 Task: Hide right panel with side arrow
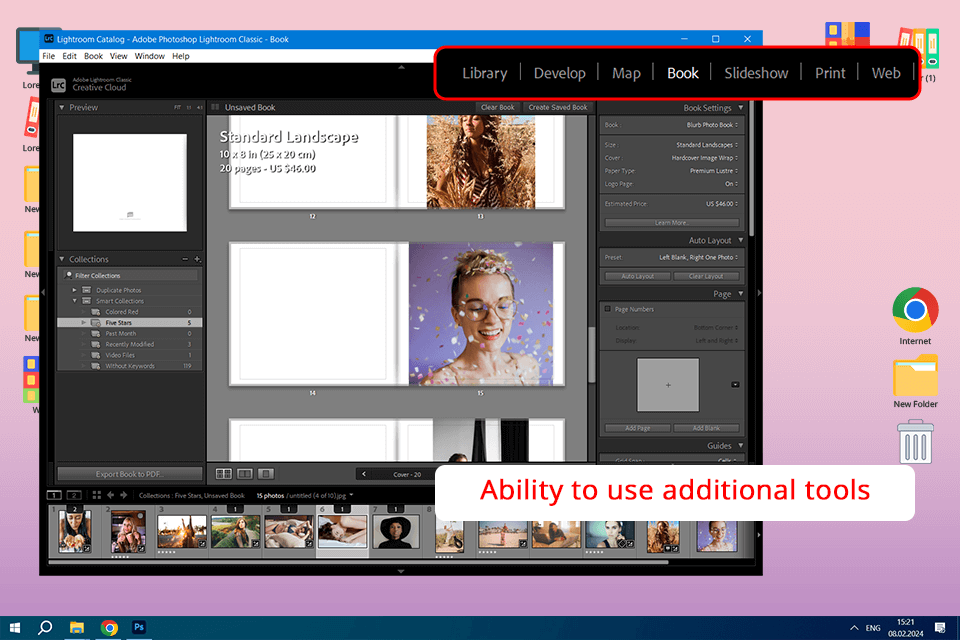point(759,293)
